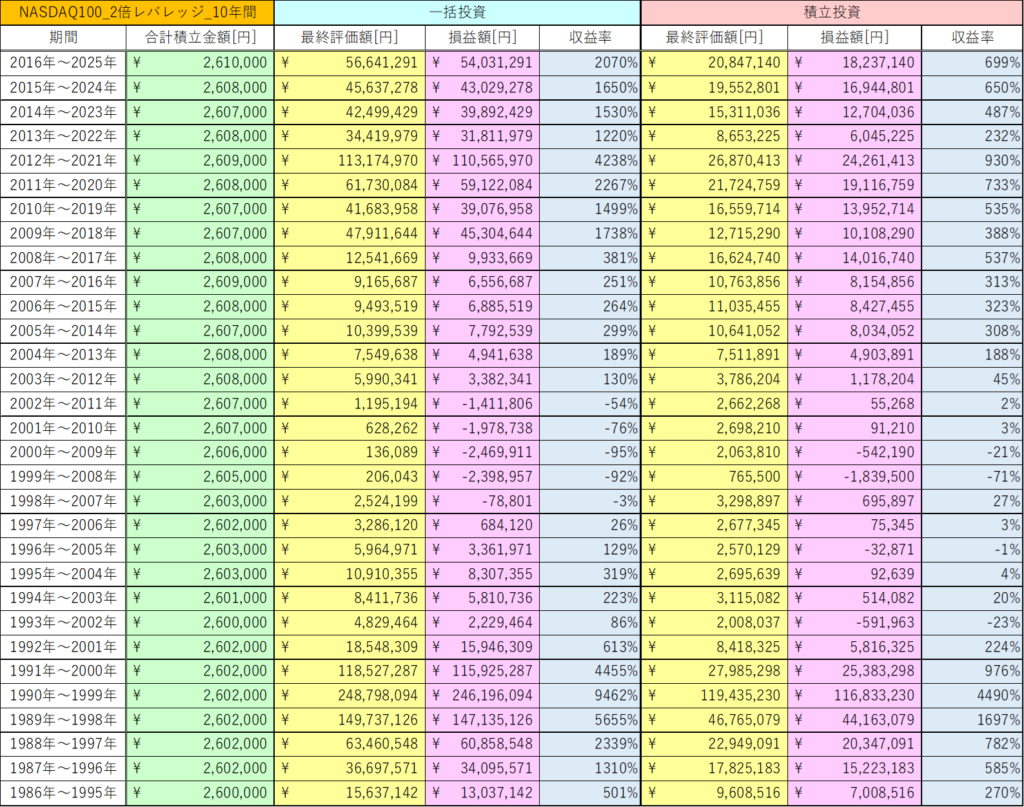Click the 積立投資 group header
The height and width of the screenshot is (807, 1024).
[x=832, y=13]
